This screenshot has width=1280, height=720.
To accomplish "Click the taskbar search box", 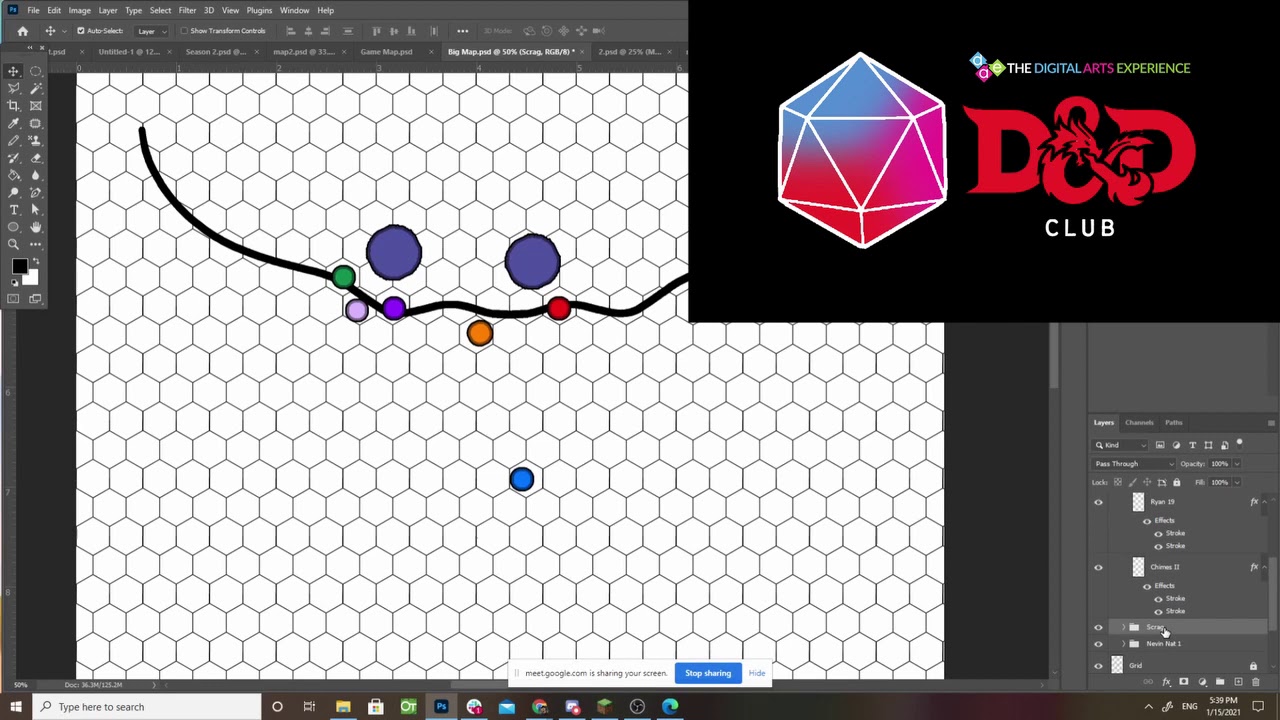I will (148, 707).
